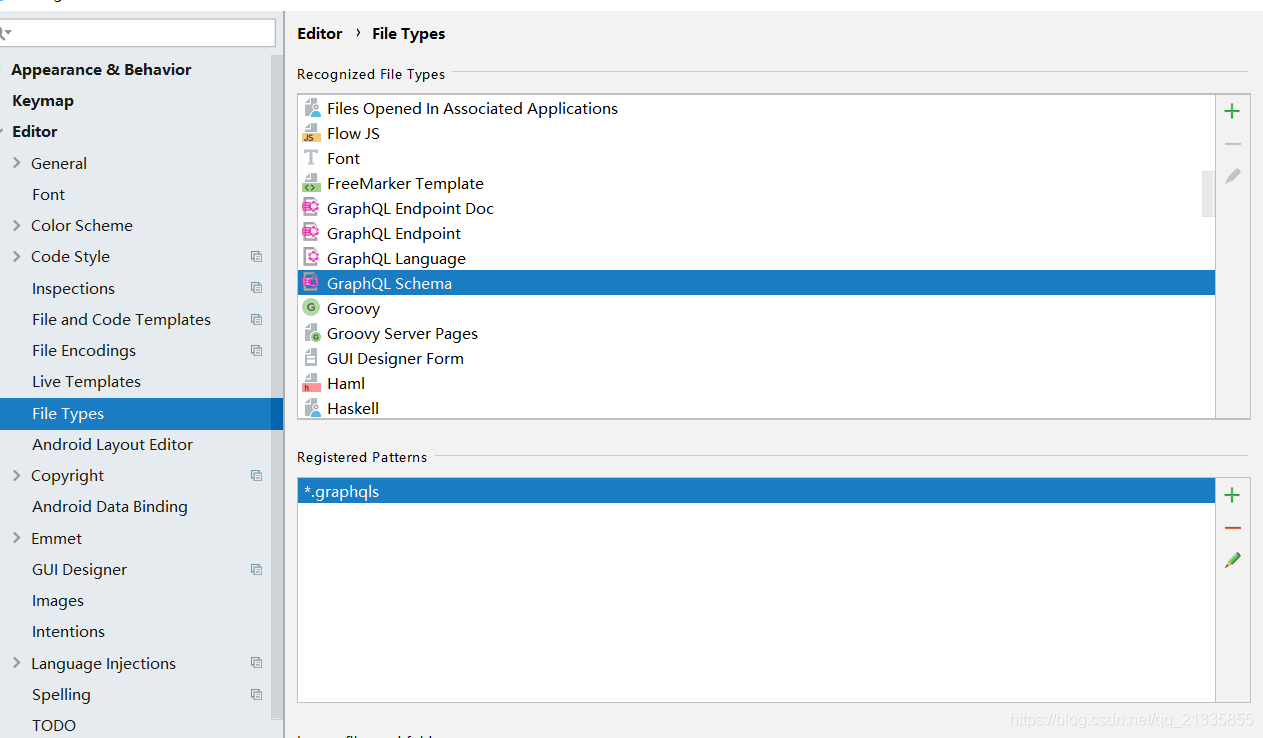Open search history dropdown in settings search
Screen dimensions: 1263x738
tap(6, 33)
